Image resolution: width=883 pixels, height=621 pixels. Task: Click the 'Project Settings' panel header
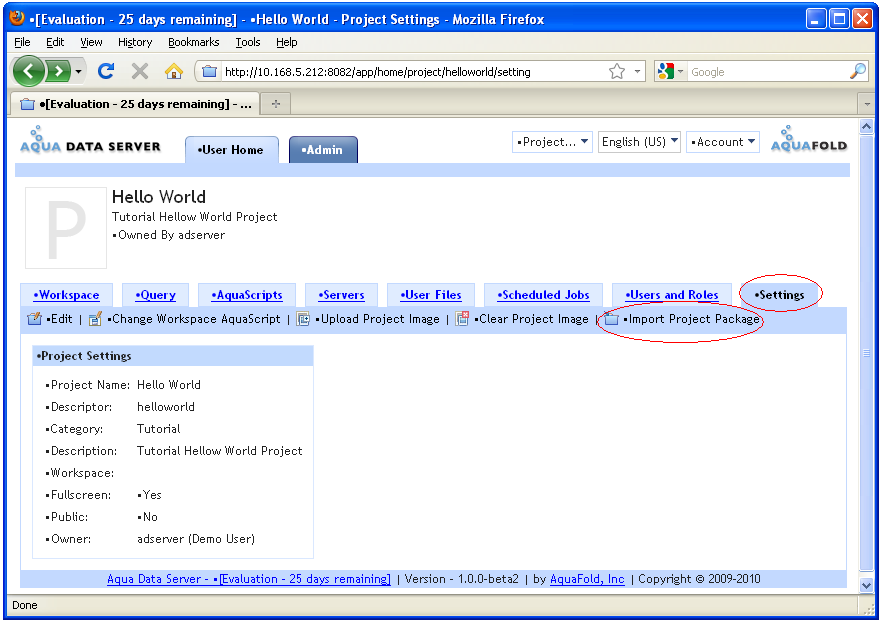(x=173, y=356)
